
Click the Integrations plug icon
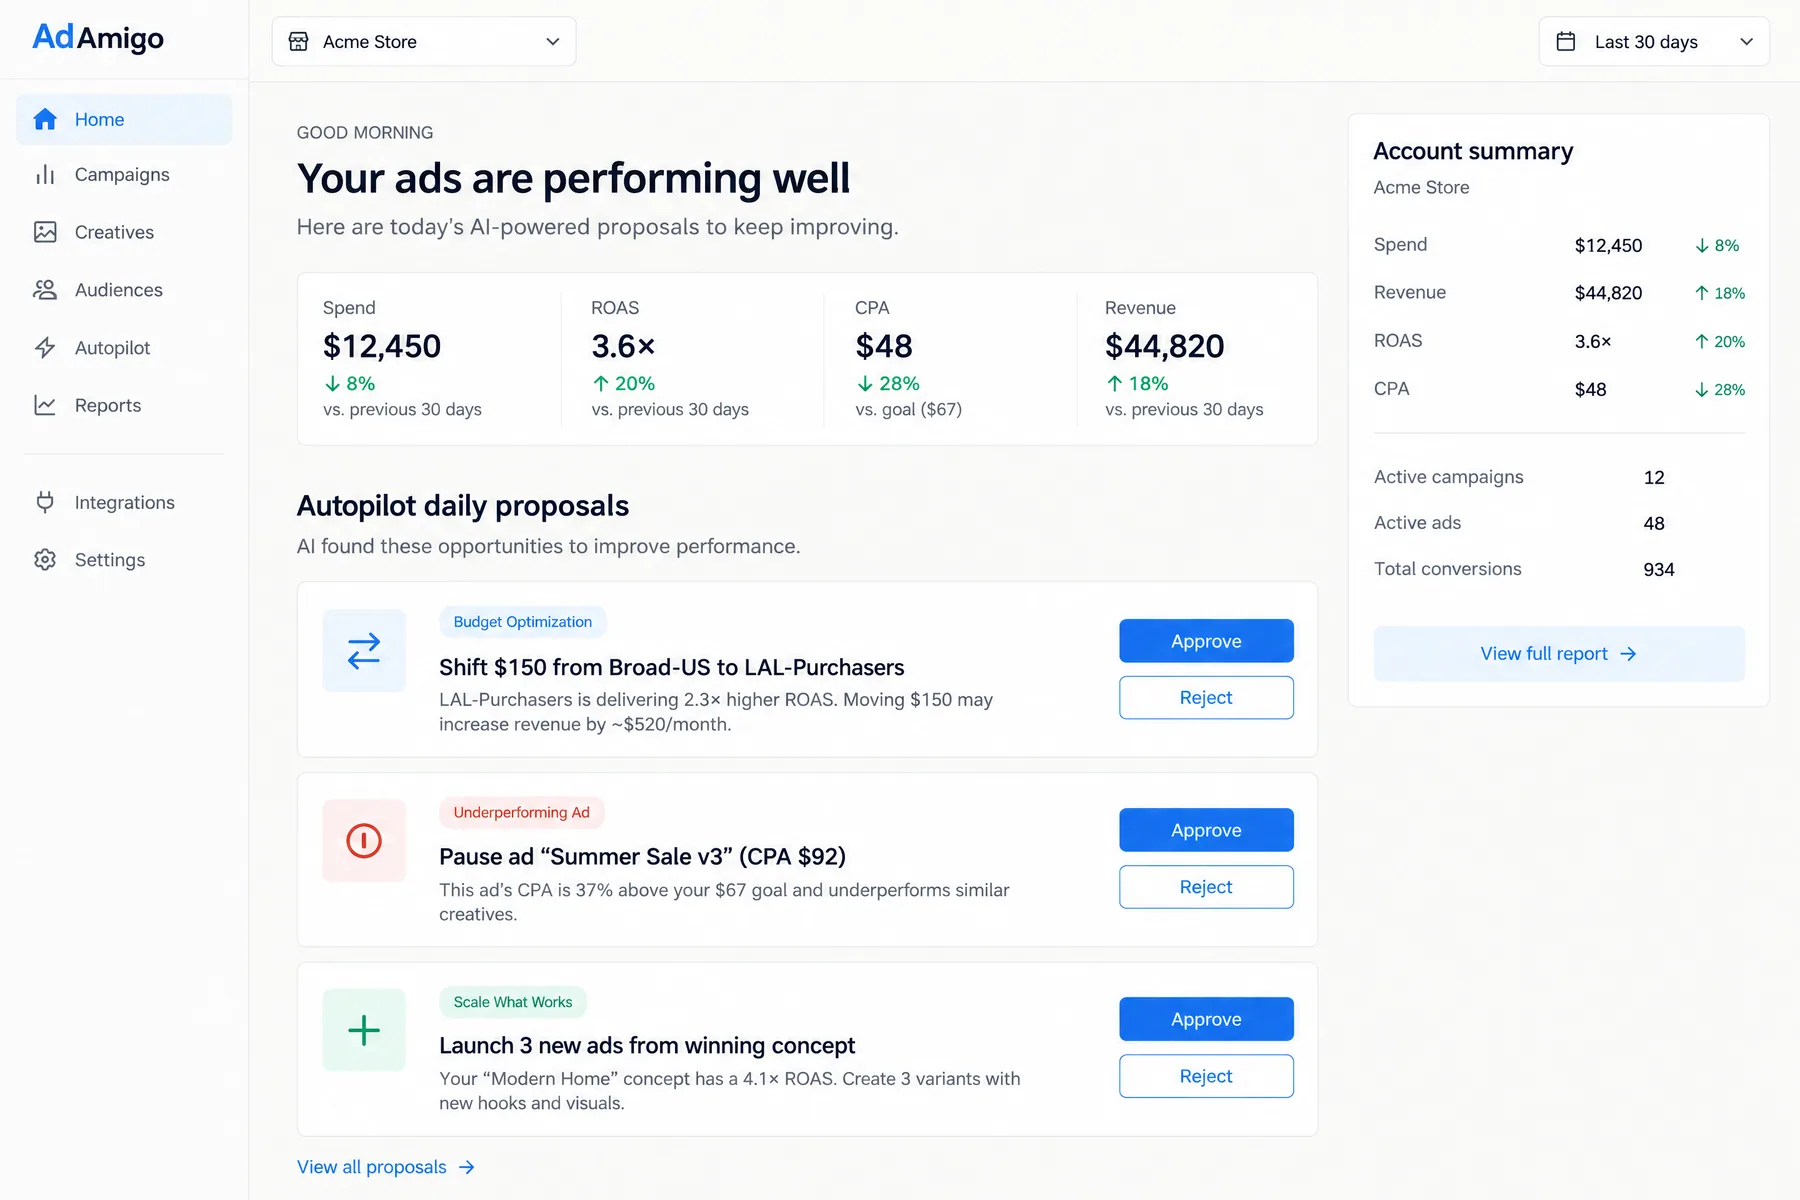click(x=45, y=502)
